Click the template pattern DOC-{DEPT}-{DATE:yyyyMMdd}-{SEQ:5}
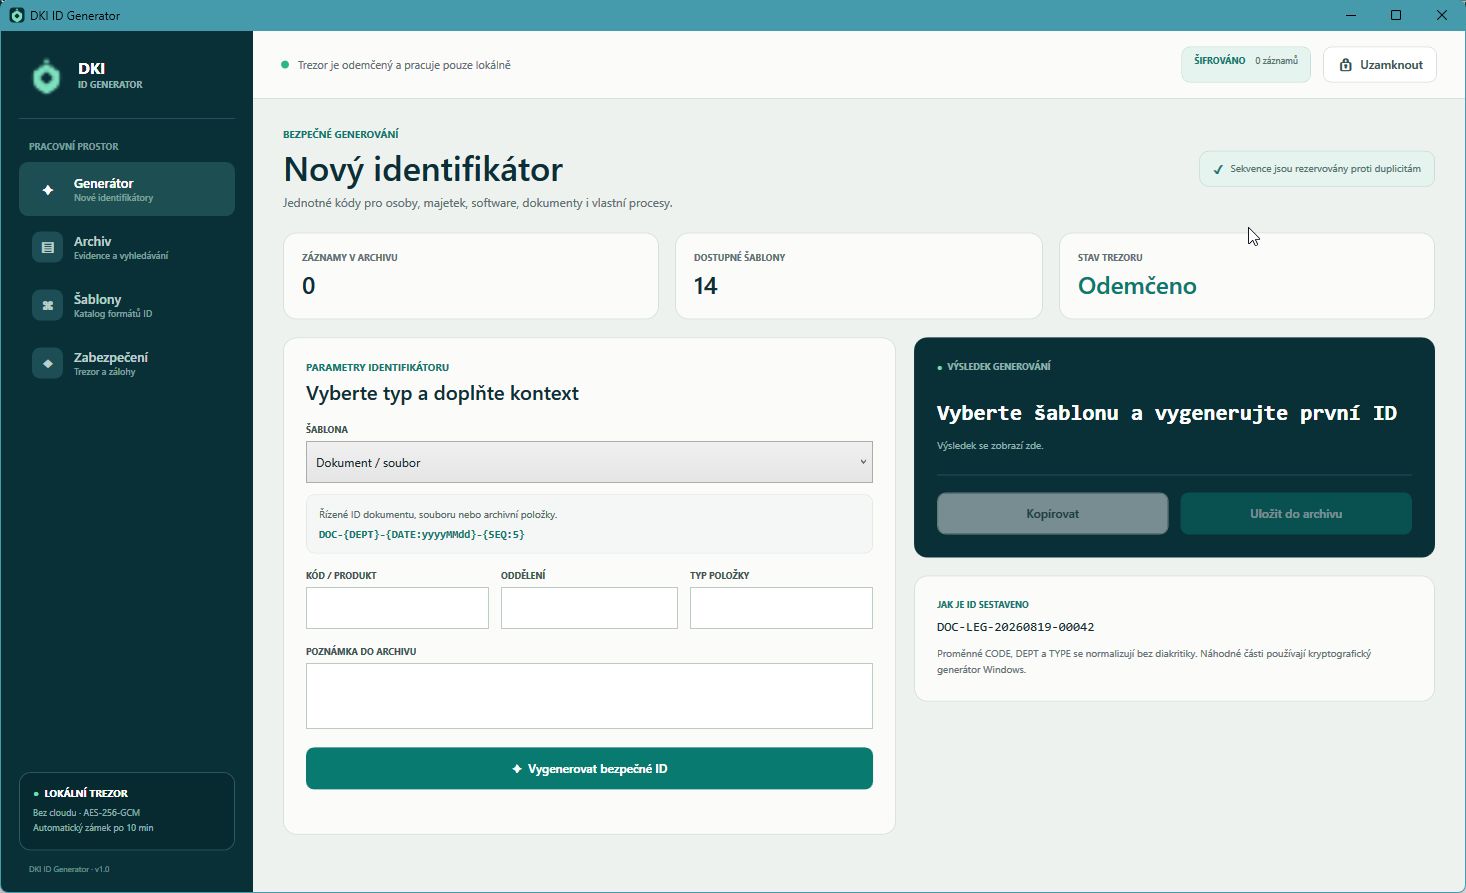This screenshot has width=1466, height=893. click(x=422, y=534)
